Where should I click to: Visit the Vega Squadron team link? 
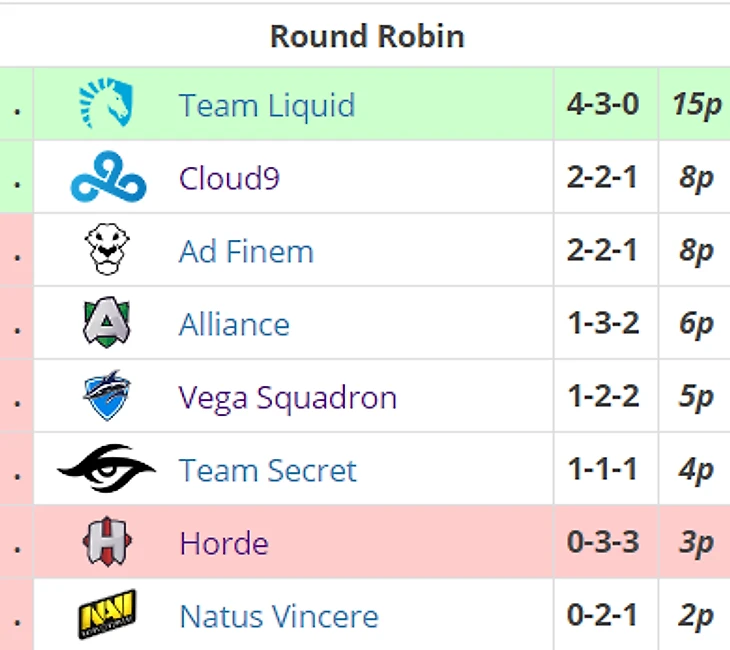pyautogui.click(x=288, y=398)
